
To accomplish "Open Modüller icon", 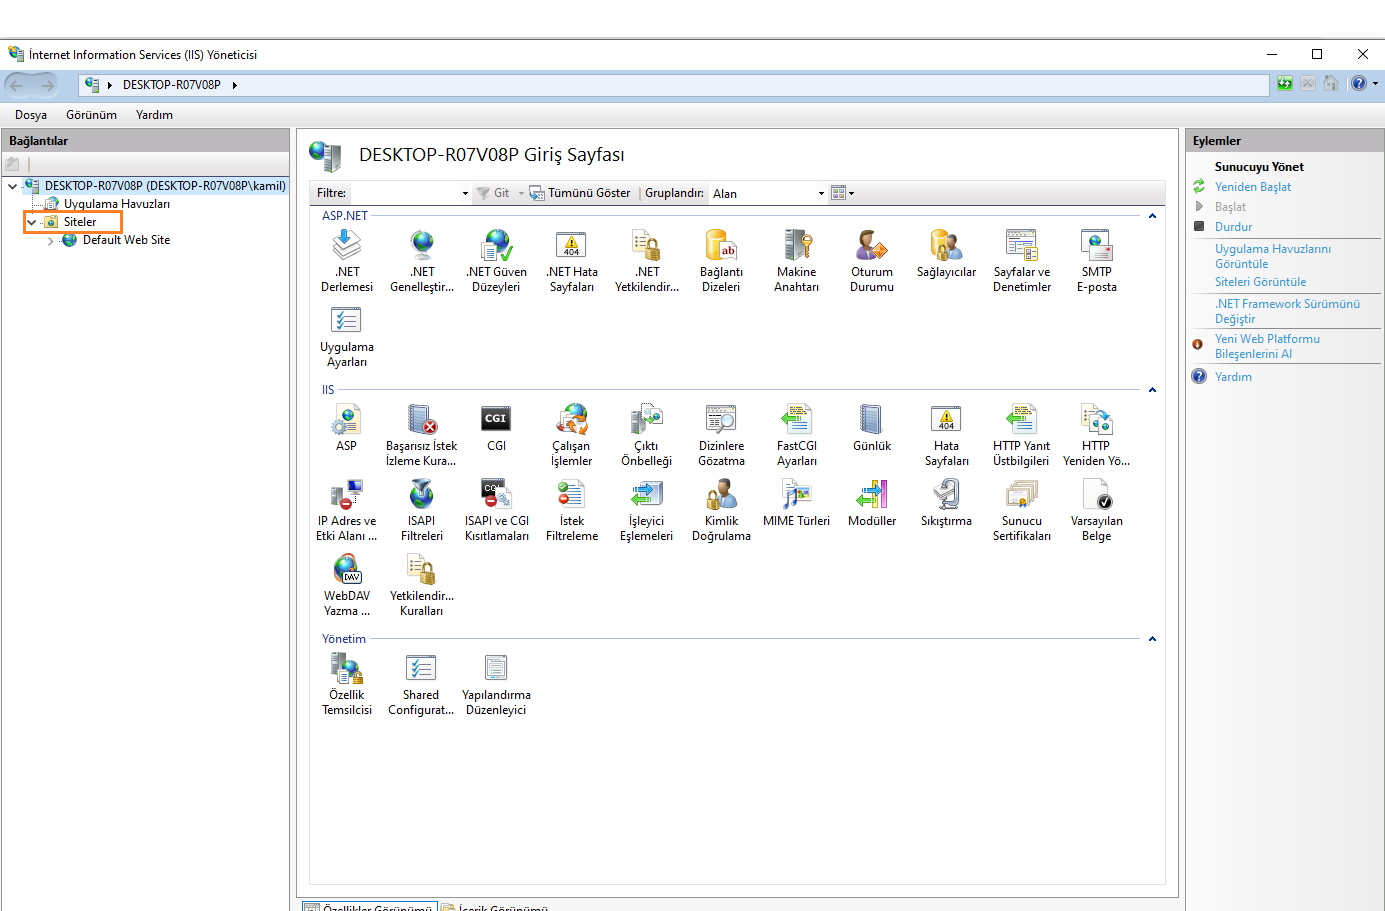I will pyautogui.click(x=872, y=494).
